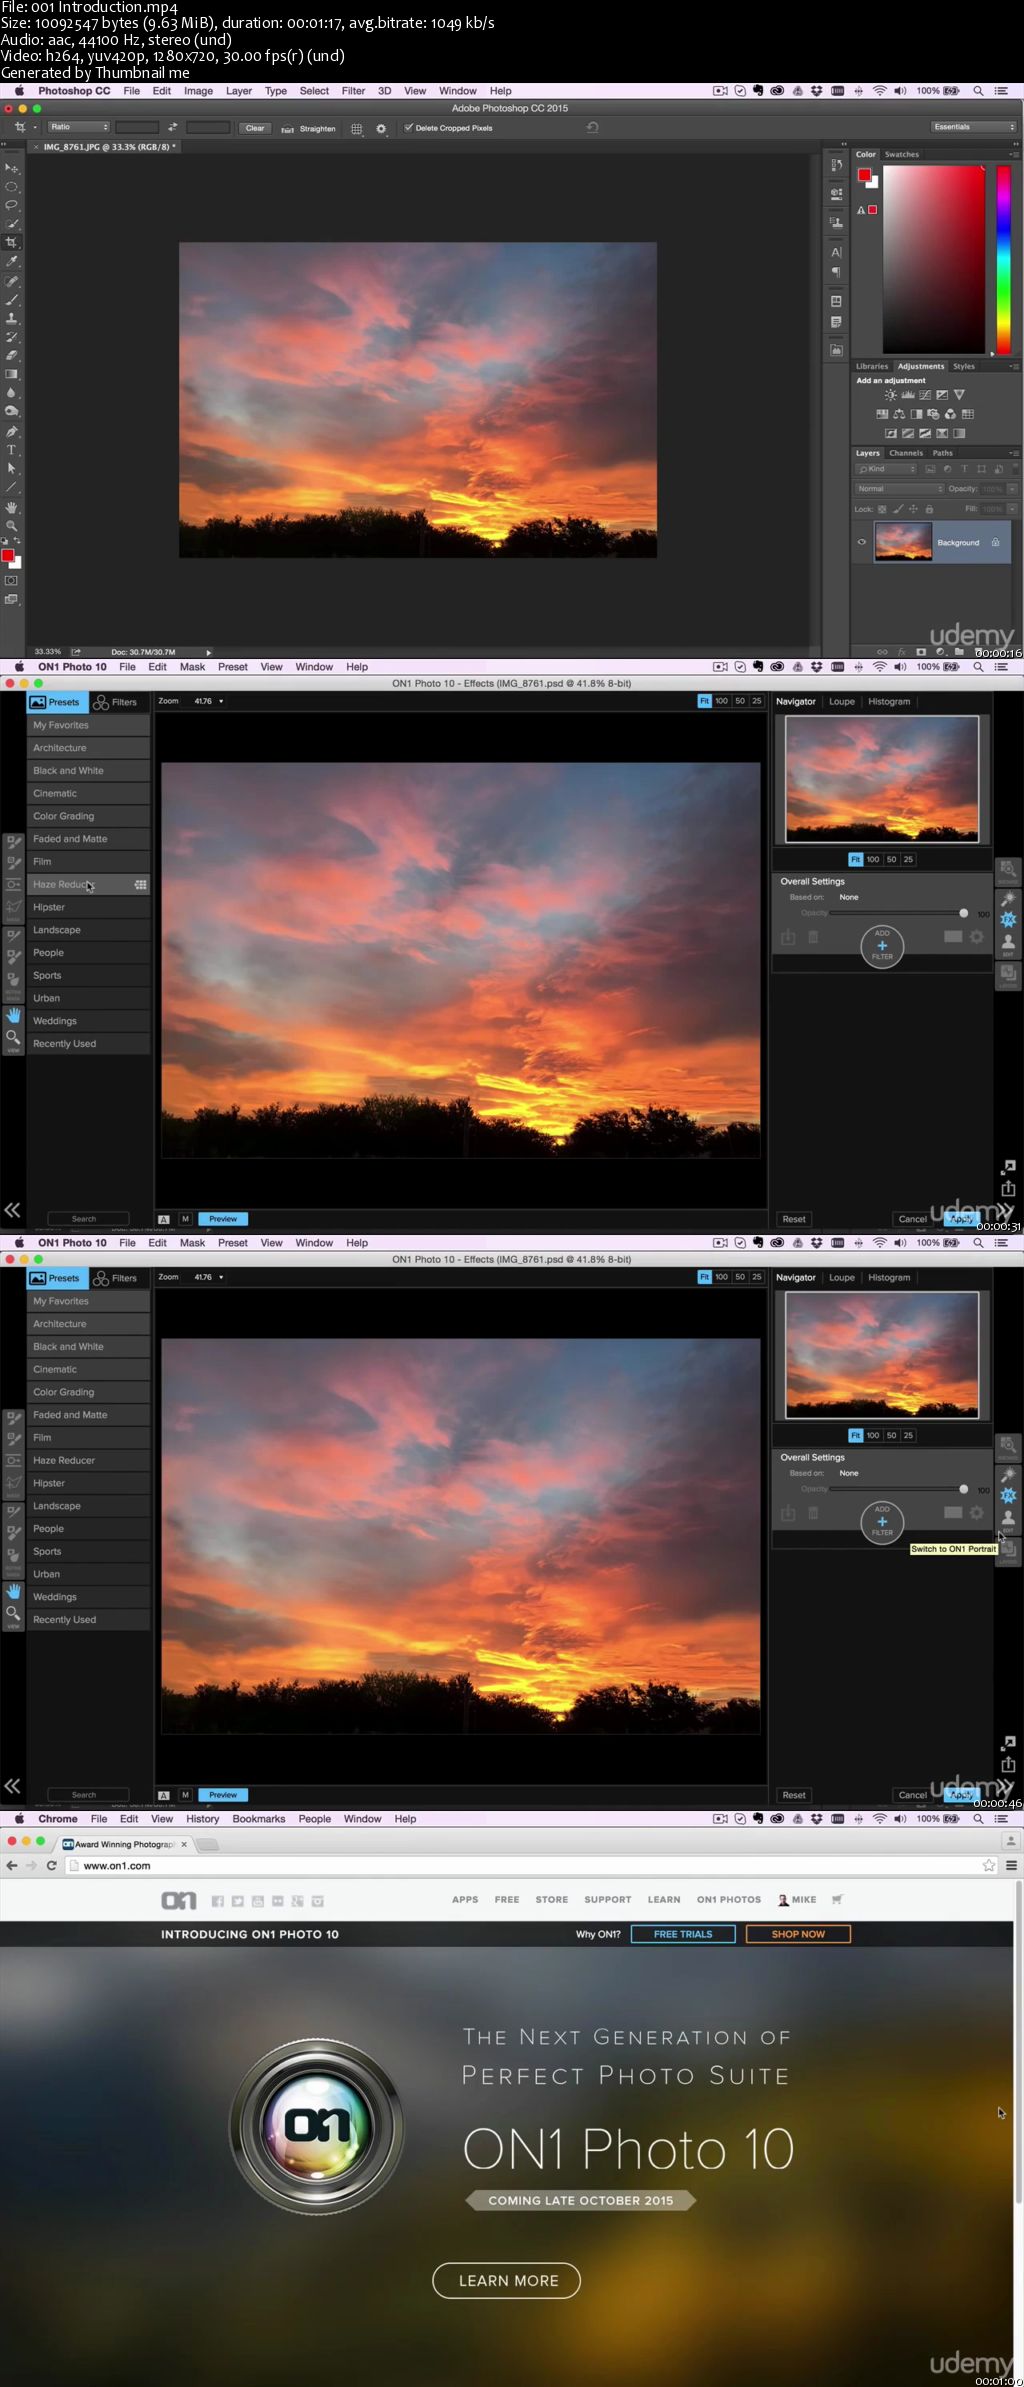Click the red foreground swatch in Color panel
Viewport: 1024px width, 2387px height.
pyautogui.click(x=864, y=175)
